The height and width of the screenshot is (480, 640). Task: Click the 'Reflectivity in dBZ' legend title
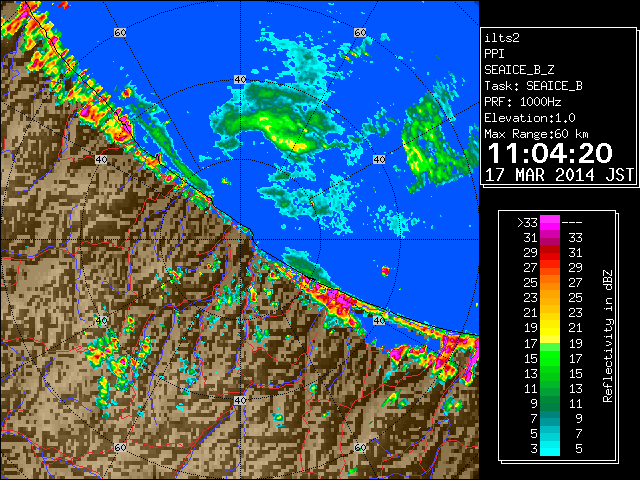click(x=608, y=336)
